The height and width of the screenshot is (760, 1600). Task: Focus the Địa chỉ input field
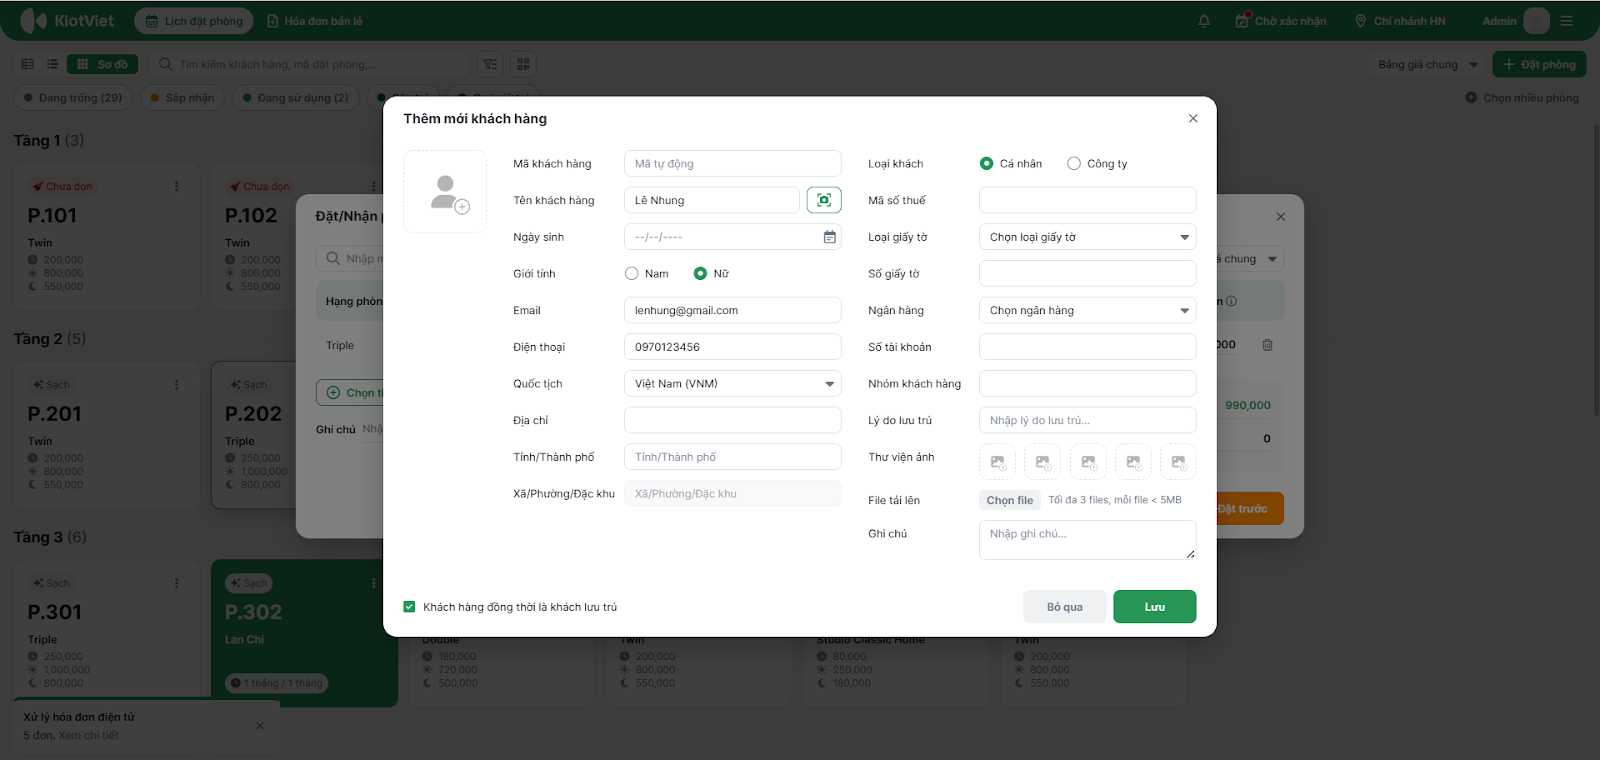coord(732,421)
